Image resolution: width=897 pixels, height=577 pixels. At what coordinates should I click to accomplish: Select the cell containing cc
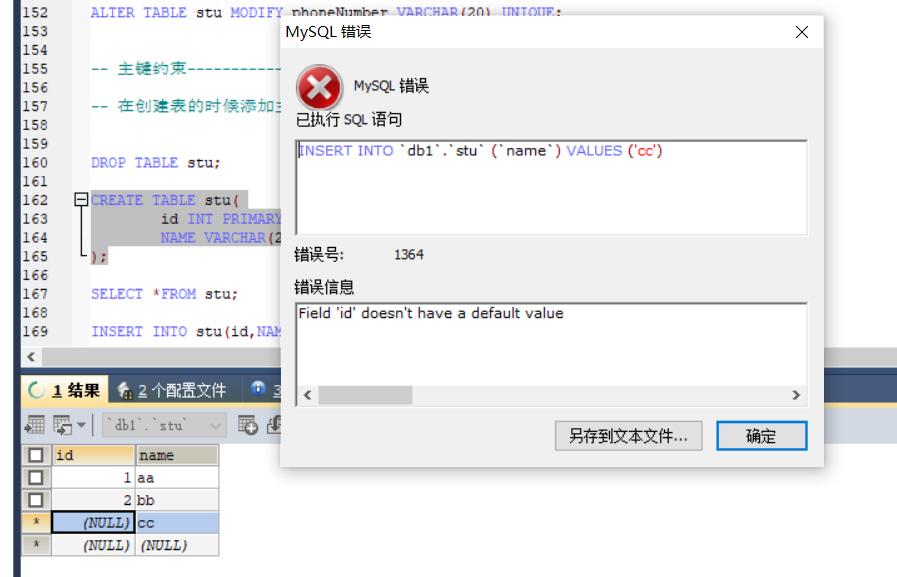[x=177, y=523]
